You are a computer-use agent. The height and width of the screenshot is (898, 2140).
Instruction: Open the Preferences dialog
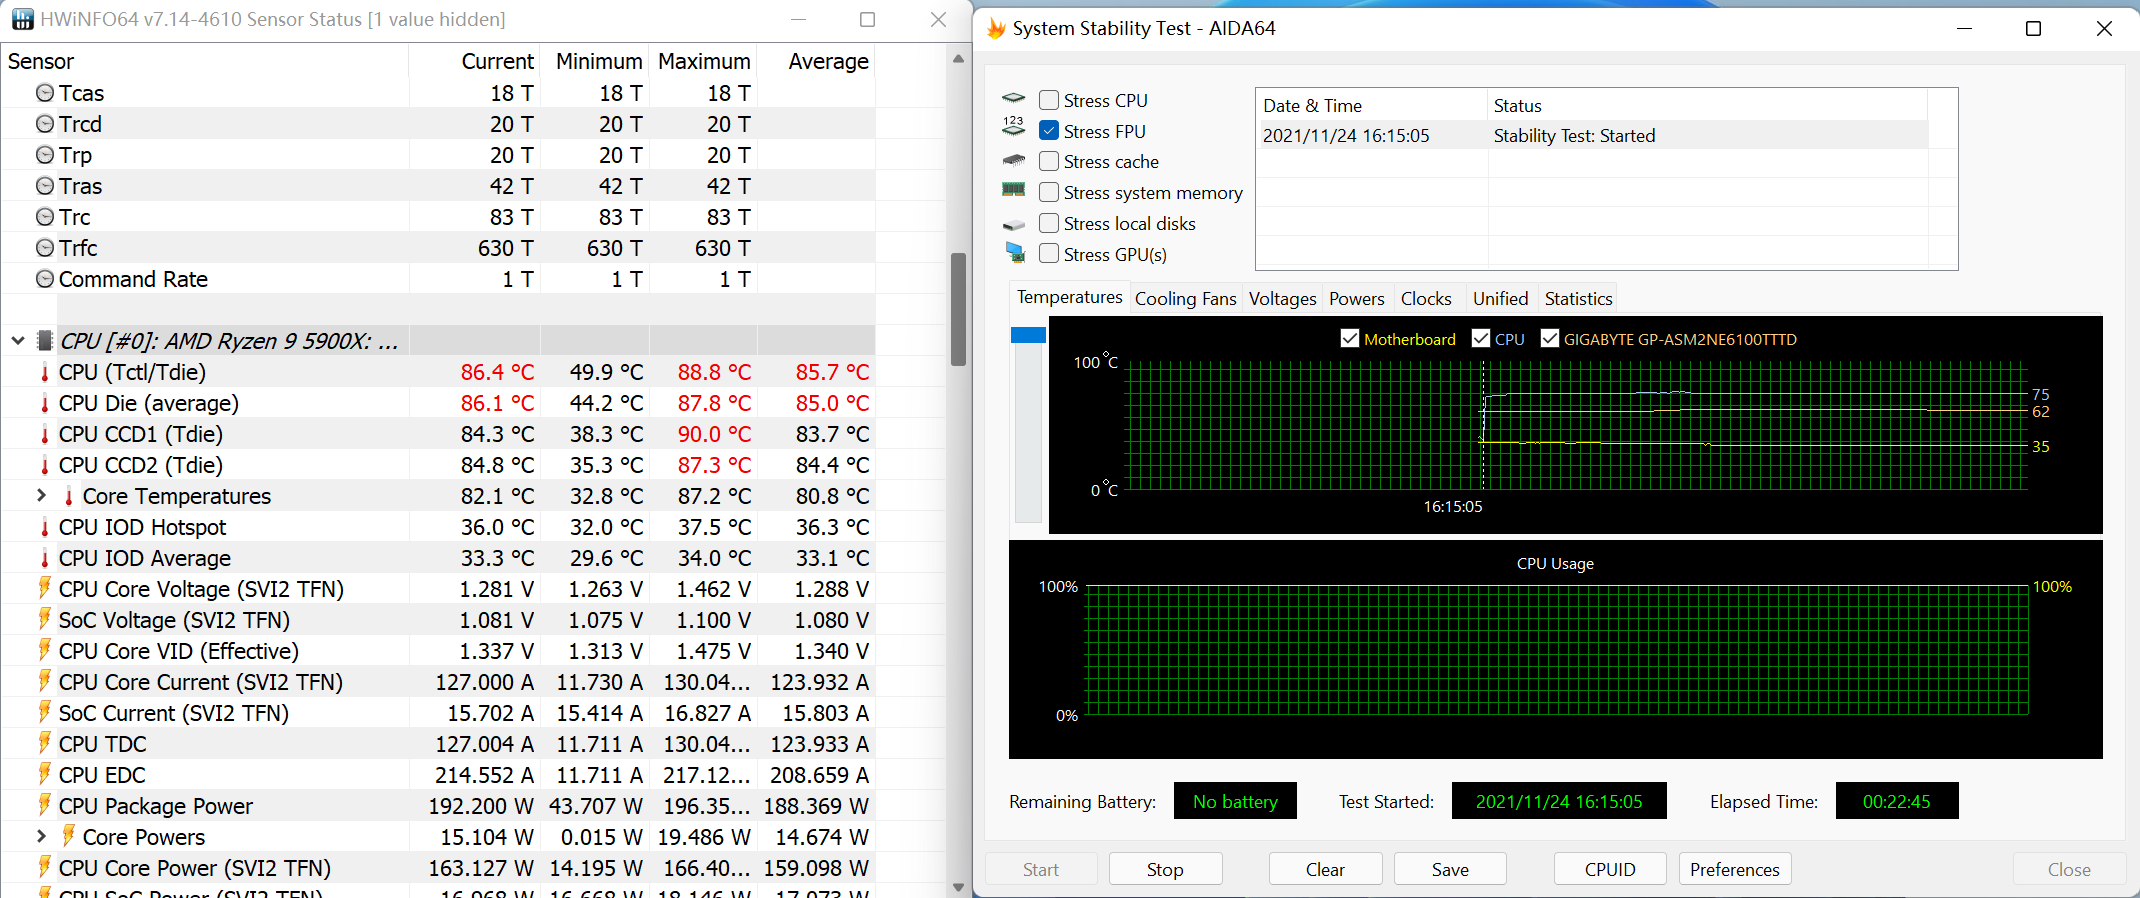pyautogui.click(x=1734, y=869)
